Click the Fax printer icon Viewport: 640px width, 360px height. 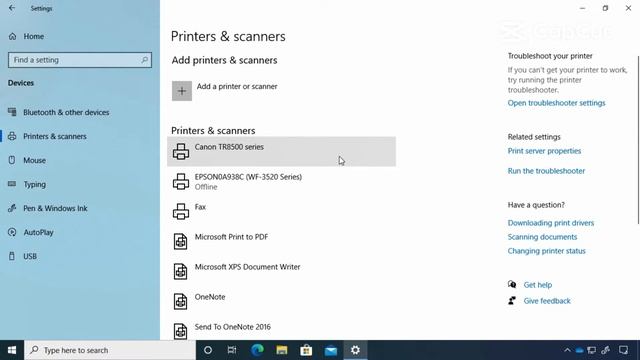pyautogui.click(x=181, y=211)
